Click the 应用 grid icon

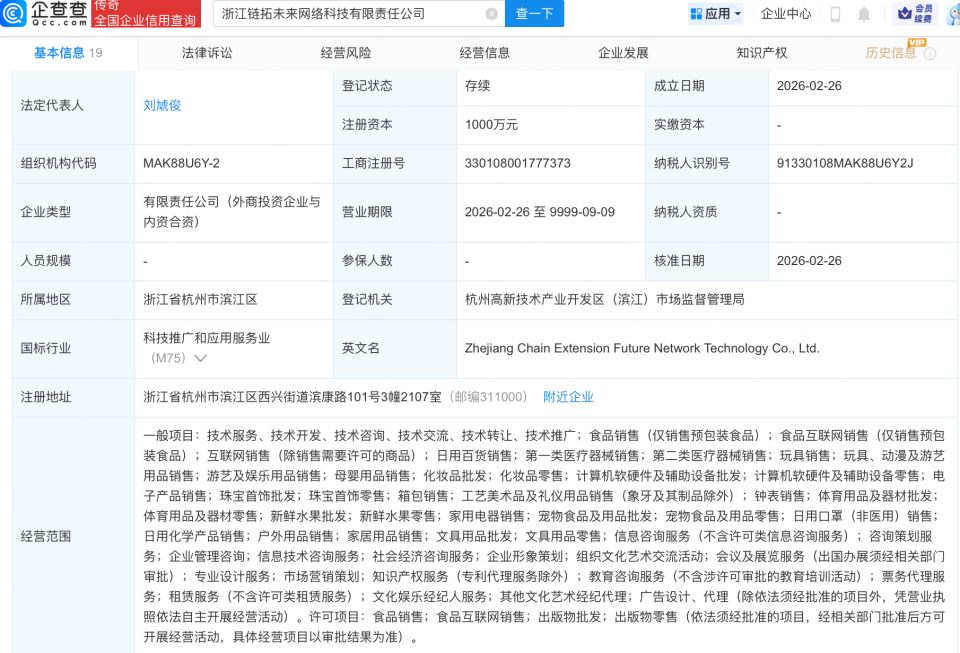click(696, 13)
